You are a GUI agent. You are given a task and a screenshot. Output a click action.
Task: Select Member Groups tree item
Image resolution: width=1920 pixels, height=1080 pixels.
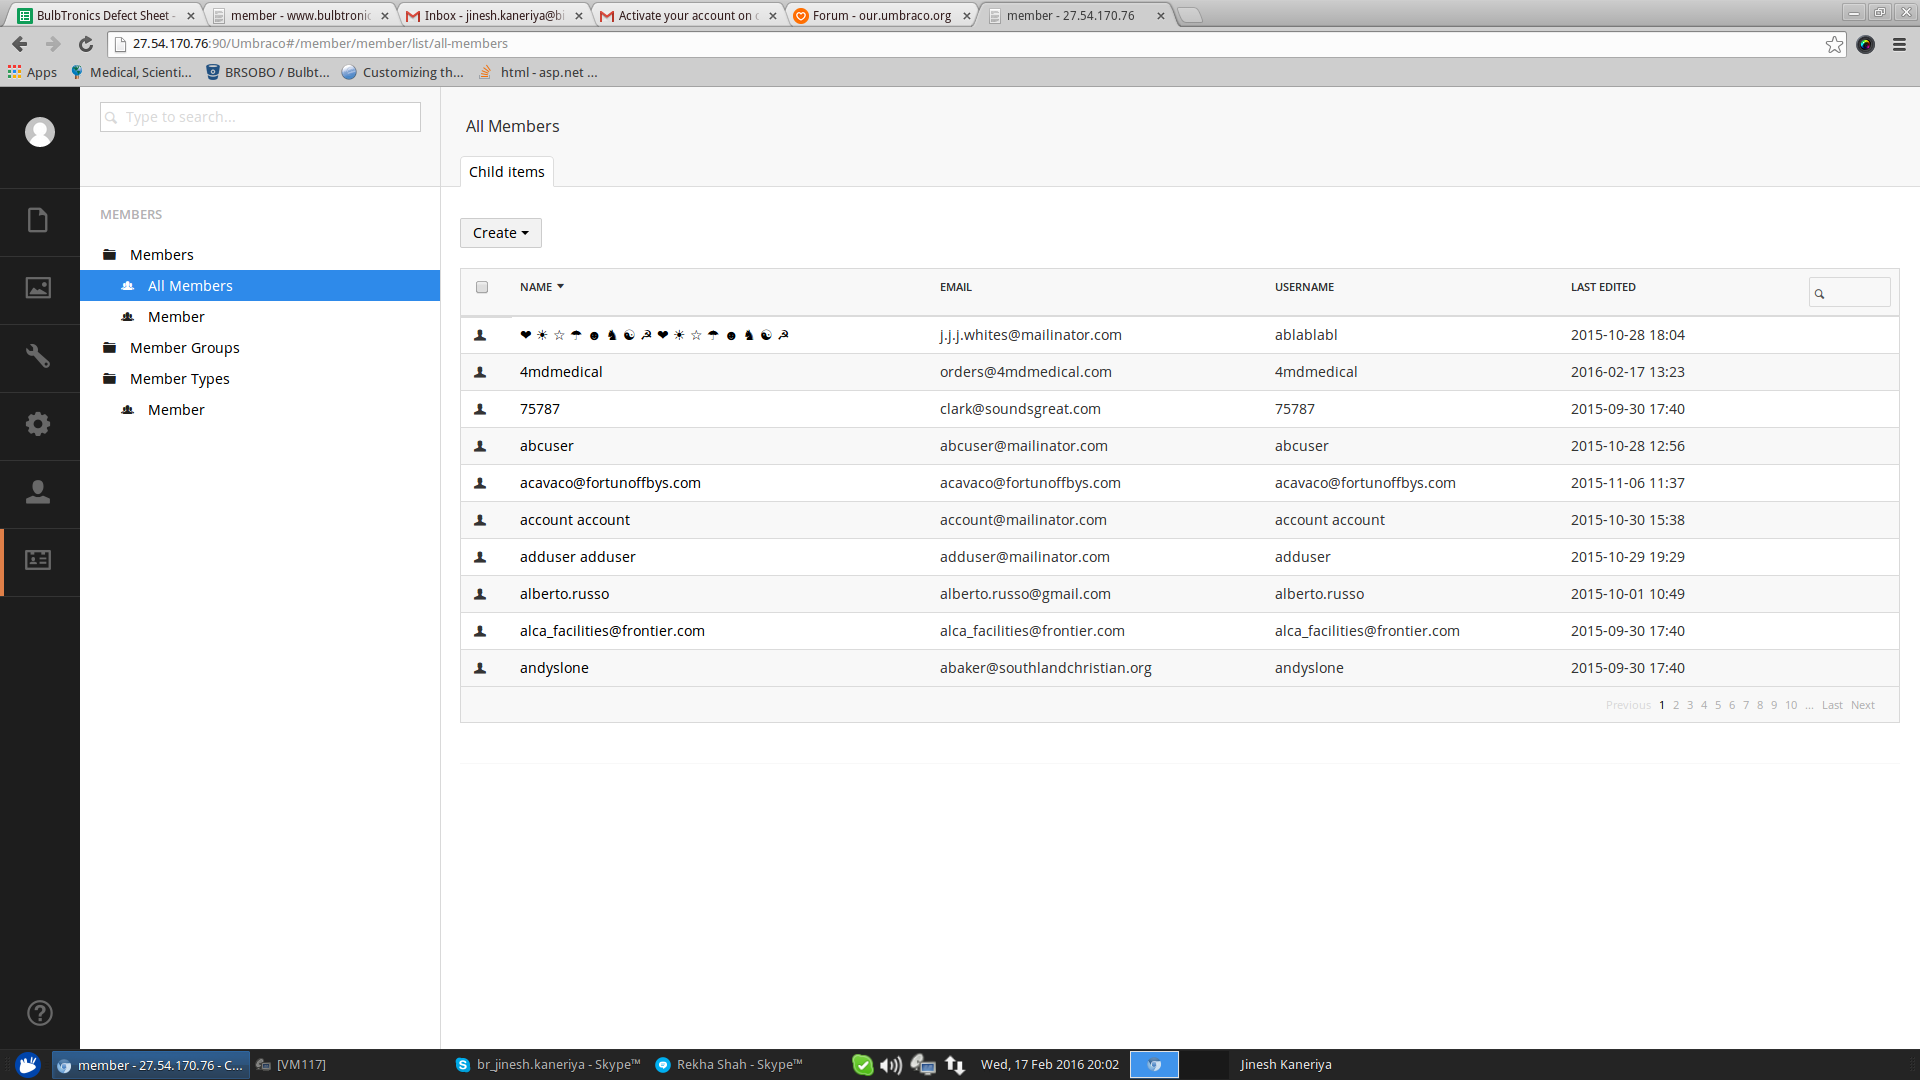pyautogui.click(x=185, y=348)
